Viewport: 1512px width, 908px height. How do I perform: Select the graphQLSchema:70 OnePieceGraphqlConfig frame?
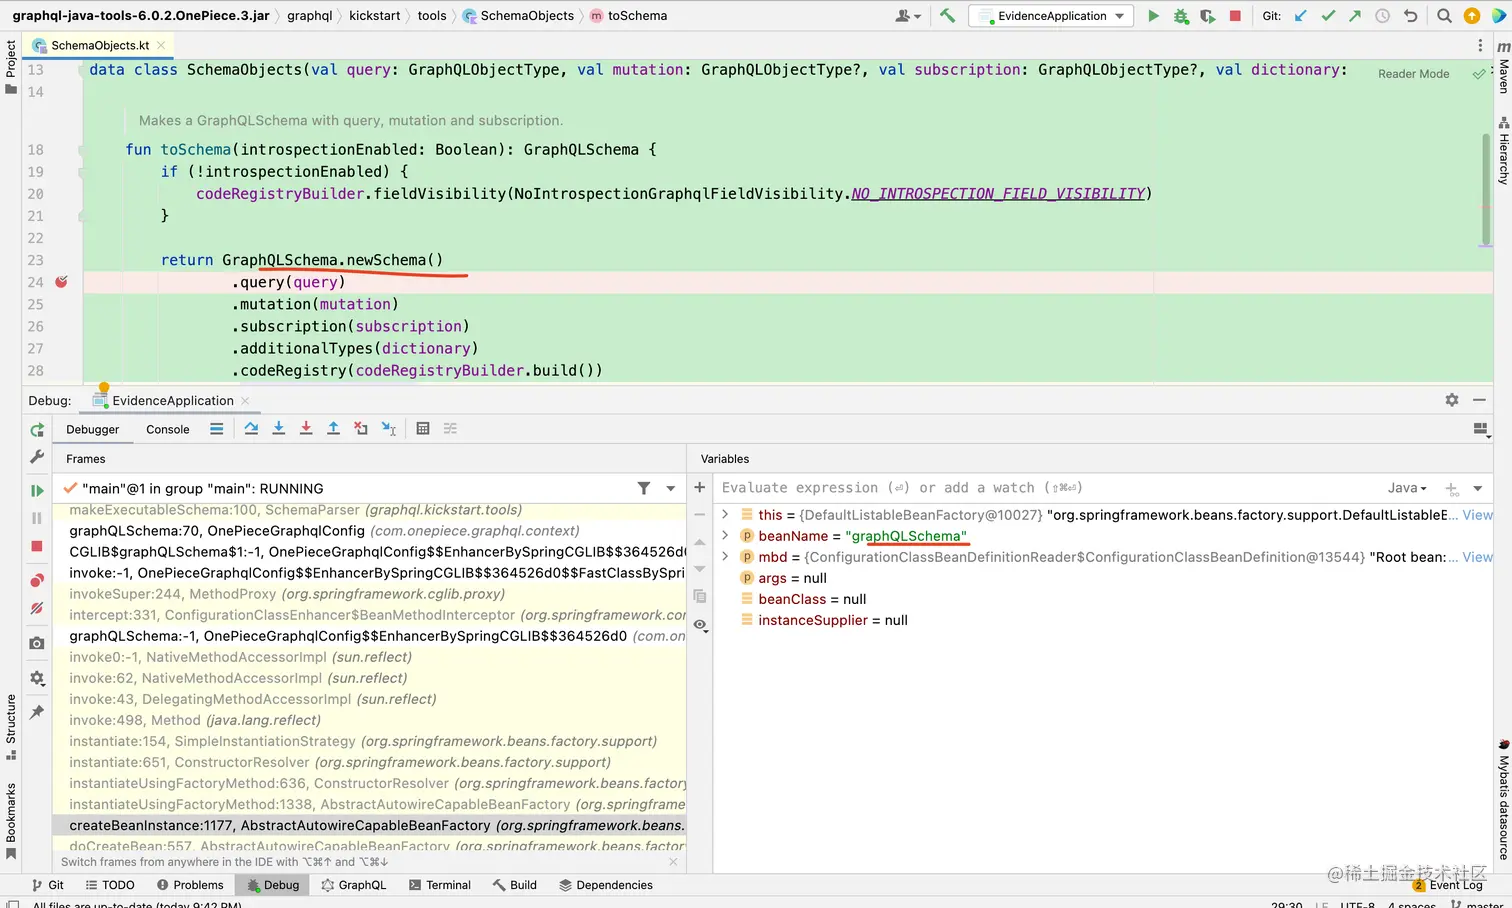369,531
